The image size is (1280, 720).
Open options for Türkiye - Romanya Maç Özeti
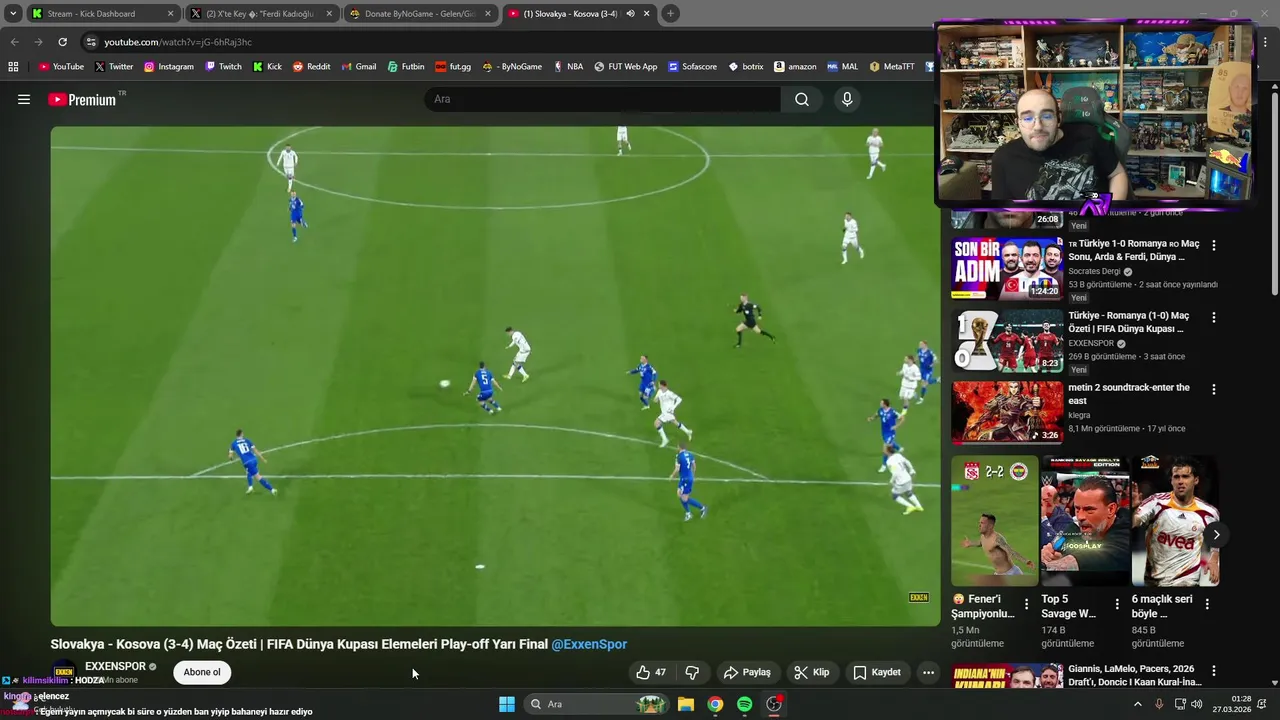coord(1214,317)
